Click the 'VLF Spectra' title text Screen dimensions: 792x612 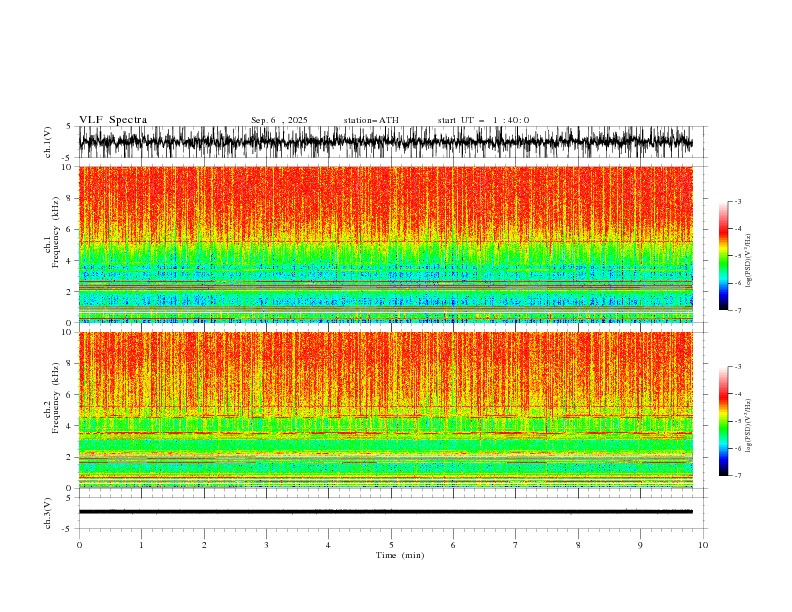[x=113, y=120]
